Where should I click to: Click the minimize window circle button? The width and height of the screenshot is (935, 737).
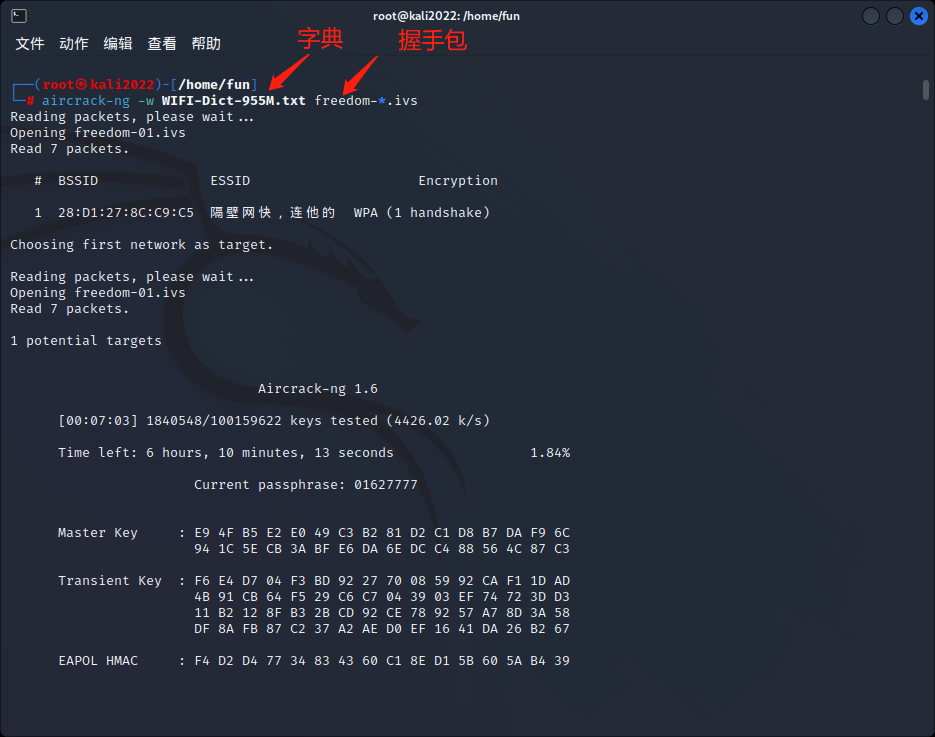click(871, 16)
